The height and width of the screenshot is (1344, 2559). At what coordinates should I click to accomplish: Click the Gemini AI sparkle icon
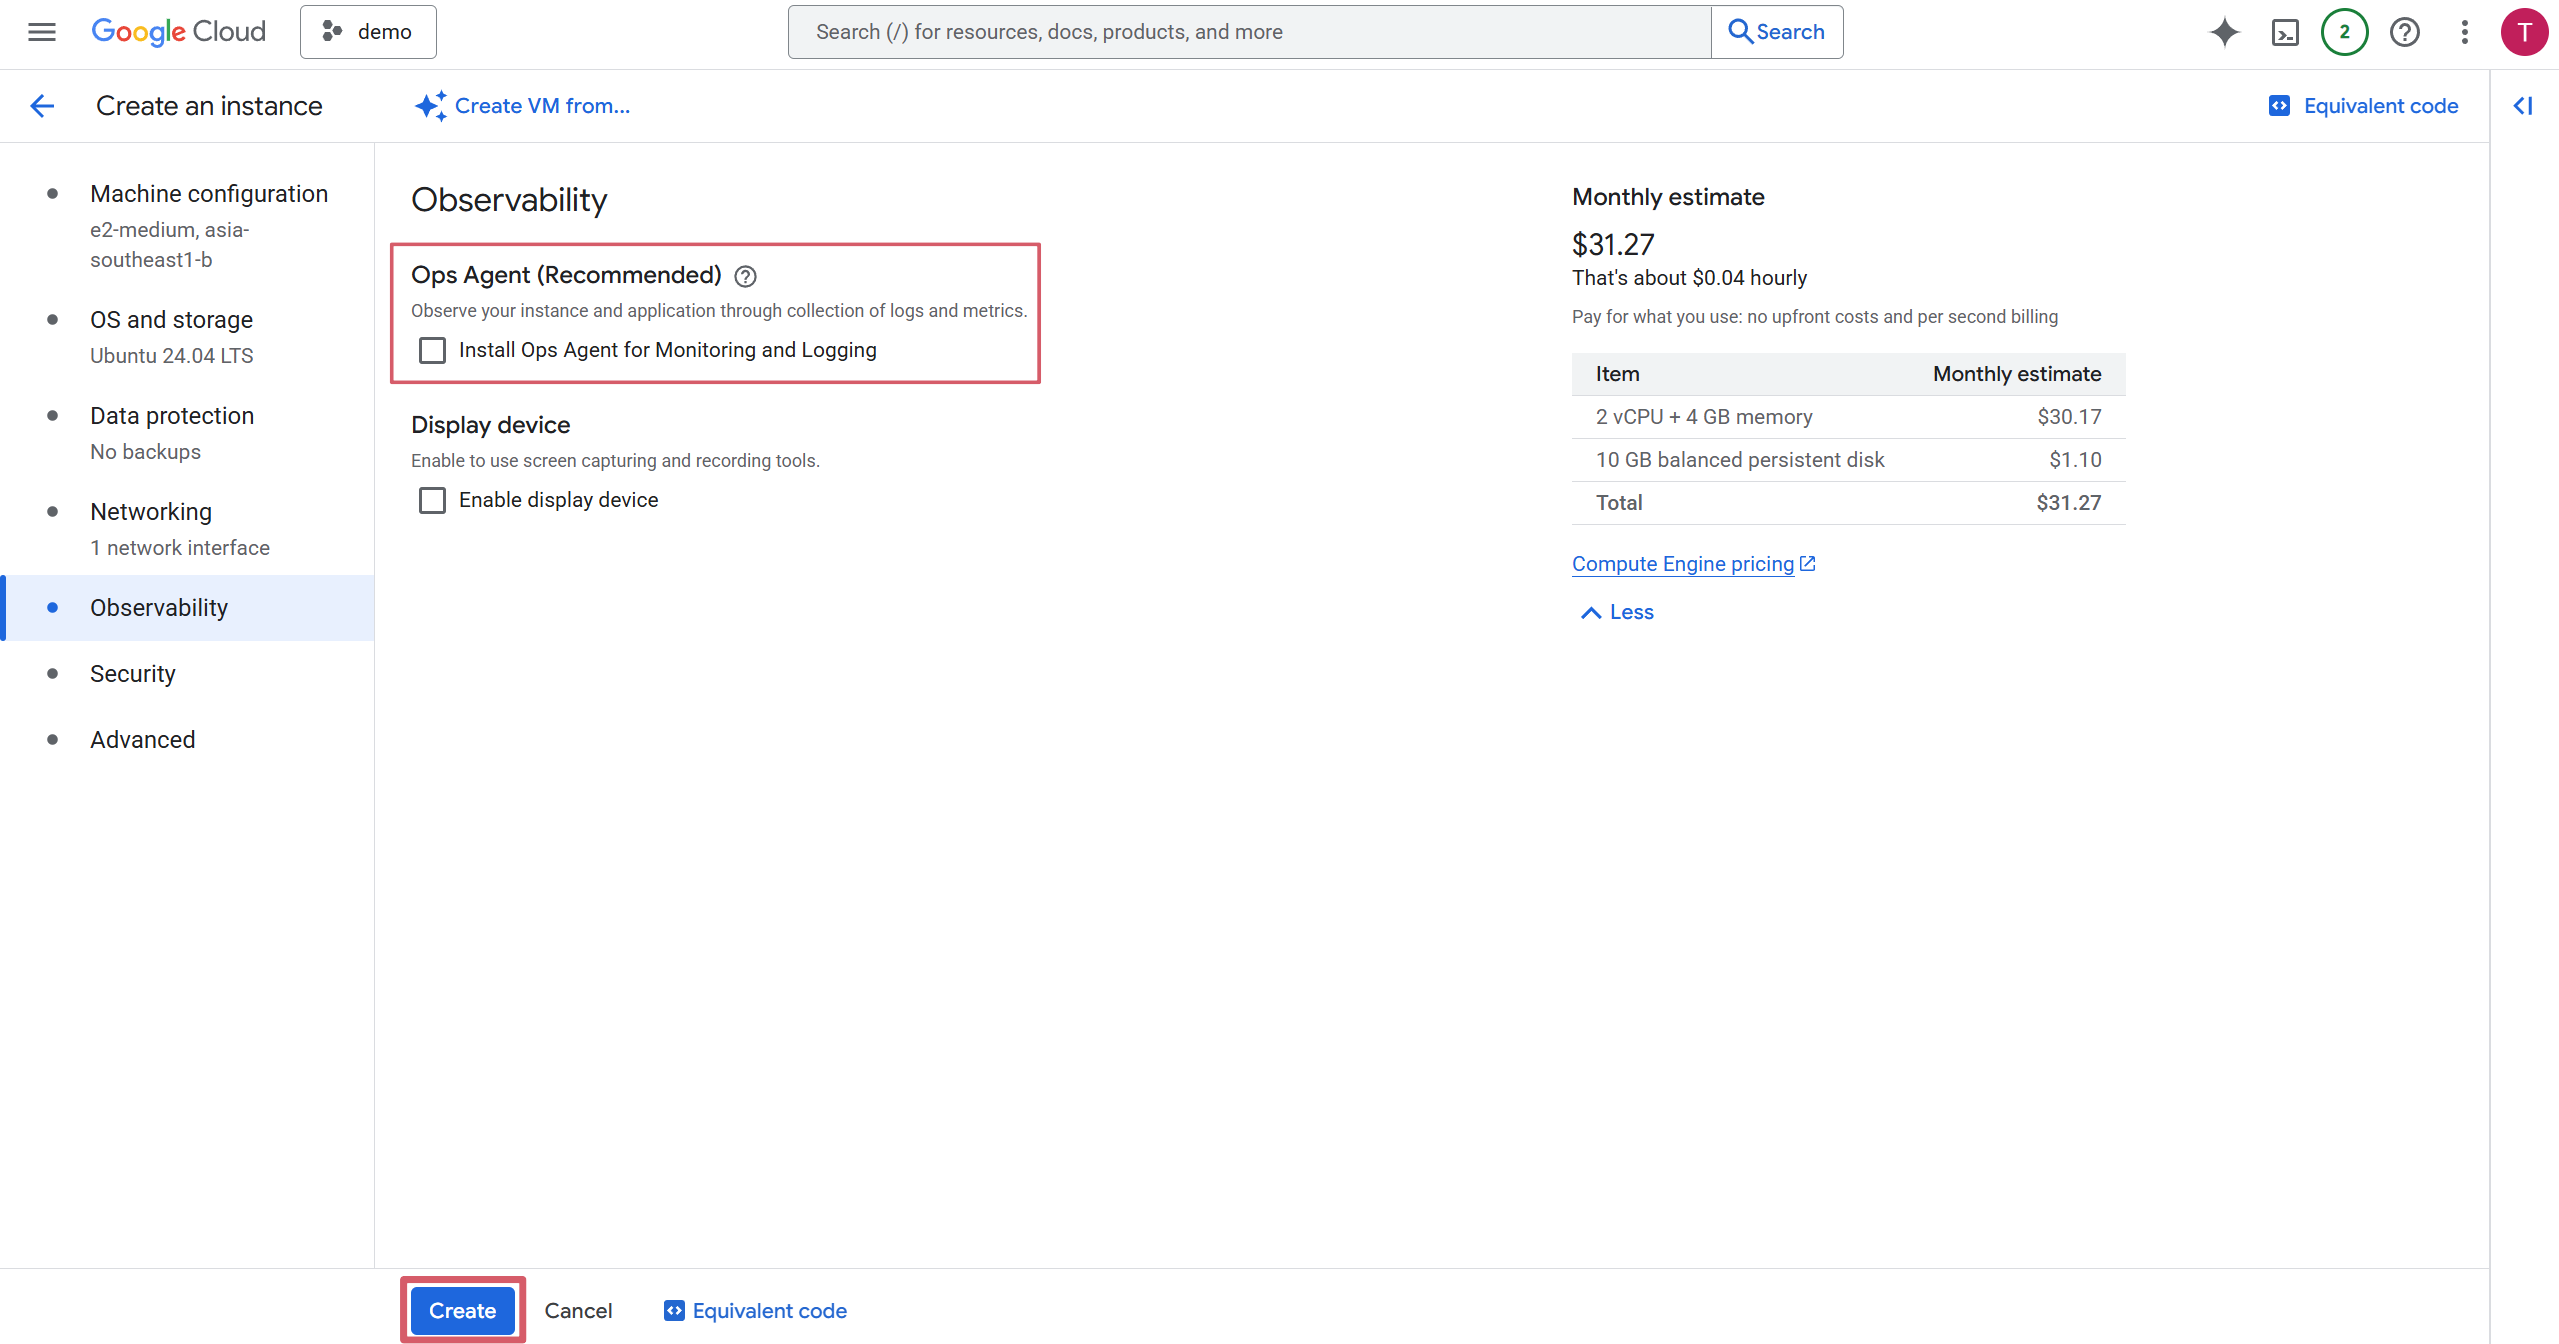(2224, 32)
